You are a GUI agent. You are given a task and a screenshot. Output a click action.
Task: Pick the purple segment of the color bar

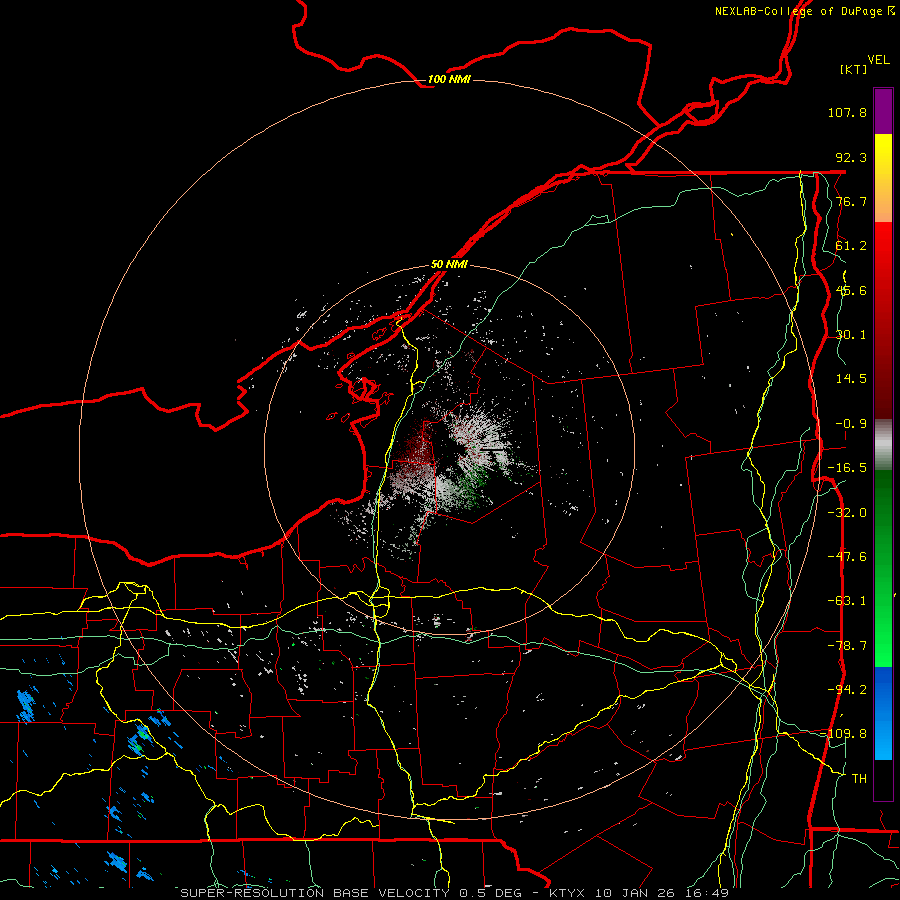883,111
